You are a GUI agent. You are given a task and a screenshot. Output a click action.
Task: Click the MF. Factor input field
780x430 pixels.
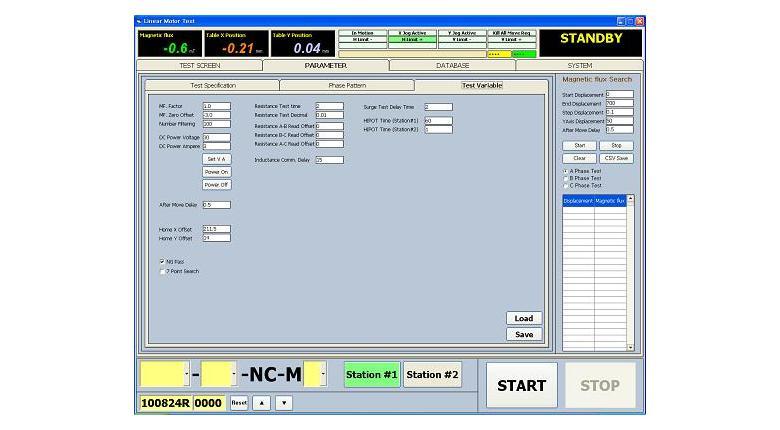coord(216,106)
